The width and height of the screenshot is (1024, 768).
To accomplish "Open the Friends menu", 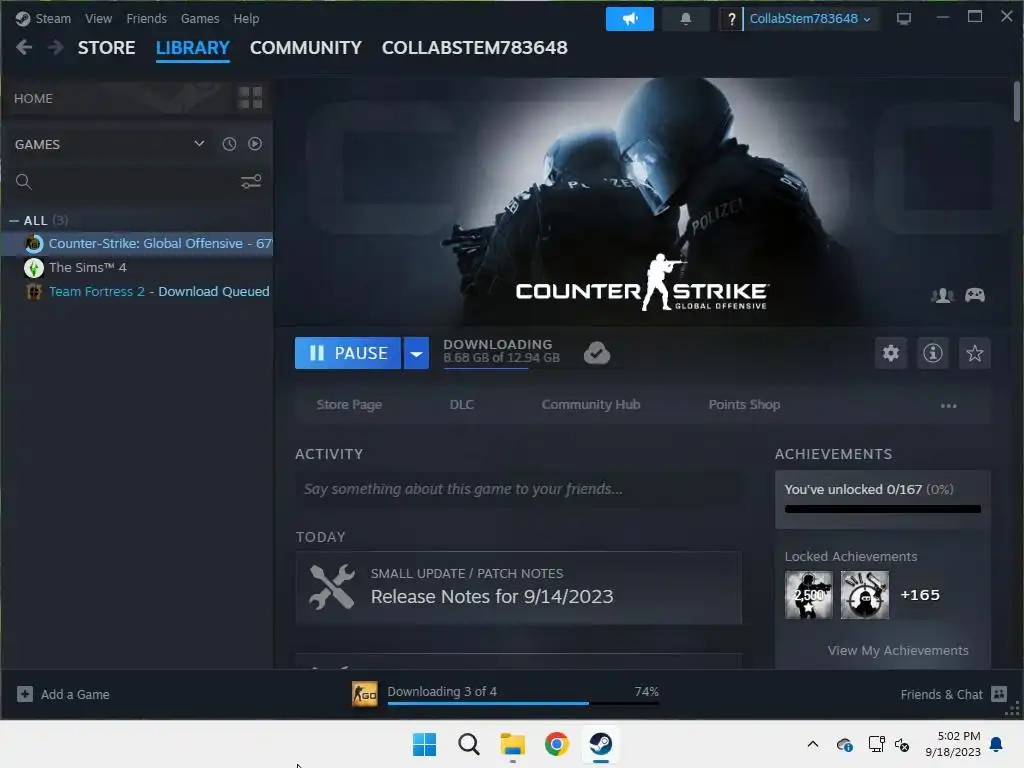I will coord(146,19).
